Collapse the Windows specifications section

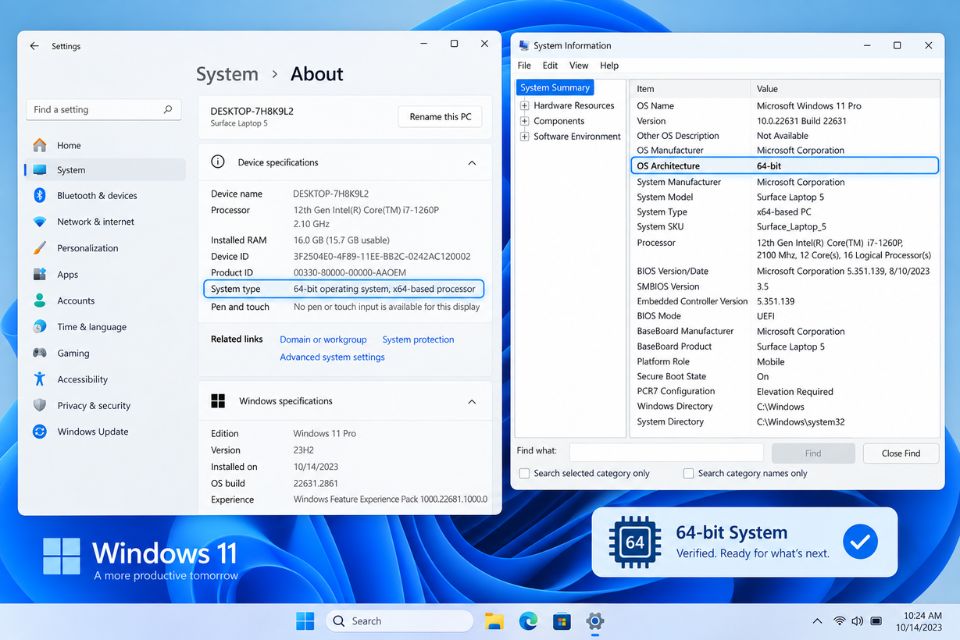(x=472, y=402)
